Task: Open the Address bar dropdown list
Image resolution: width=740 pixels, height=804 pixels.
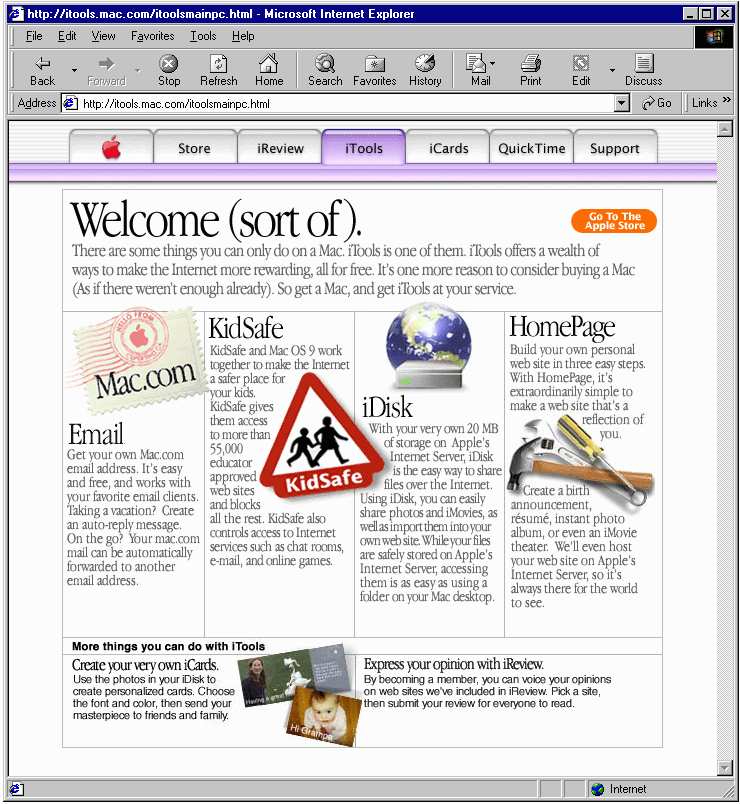Action: tap(622, 104)
